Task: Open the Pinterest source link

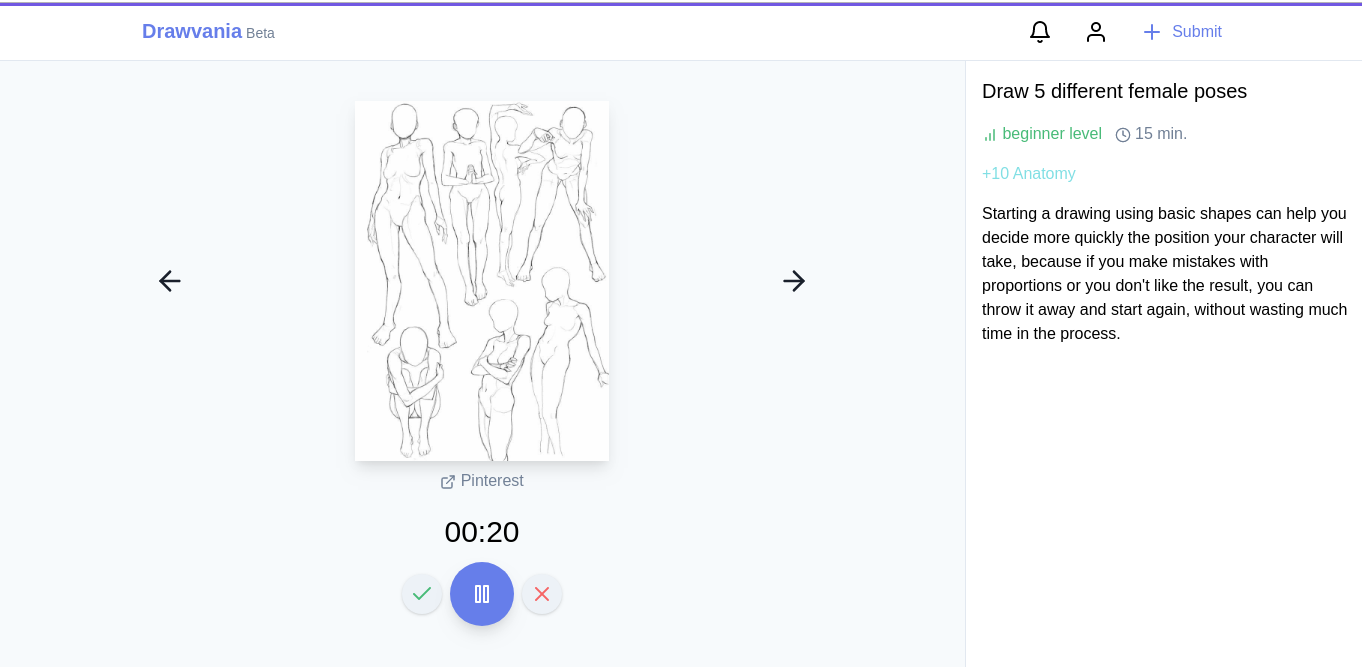Action: [491, 481]
